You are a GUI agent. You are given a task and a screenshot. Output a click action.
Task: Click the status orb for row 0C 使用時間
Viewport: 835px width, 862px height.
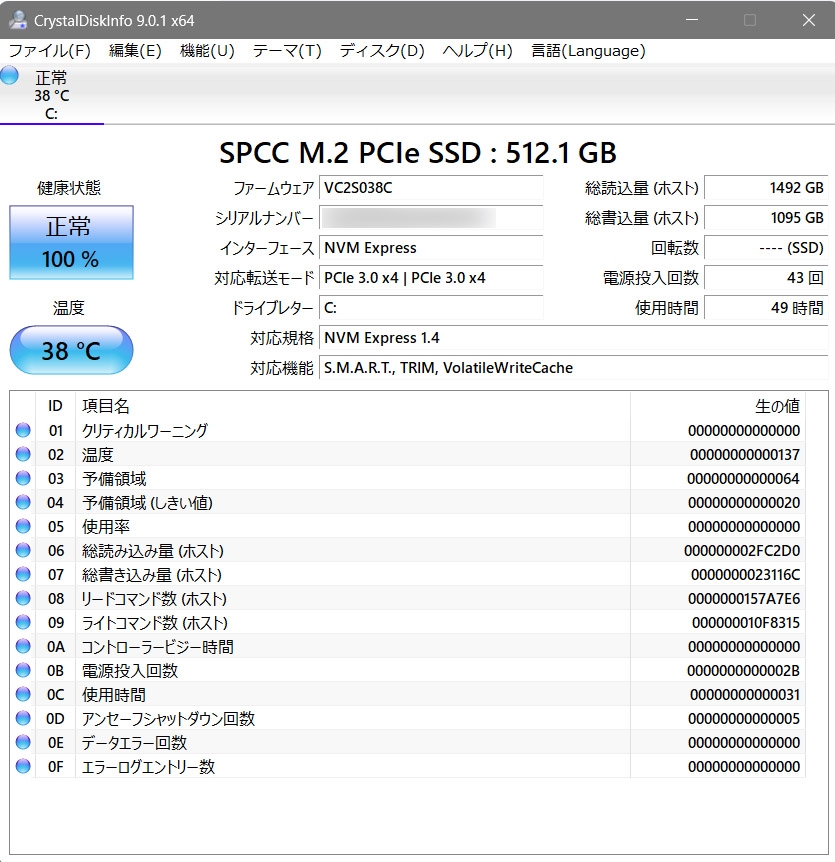23,694
